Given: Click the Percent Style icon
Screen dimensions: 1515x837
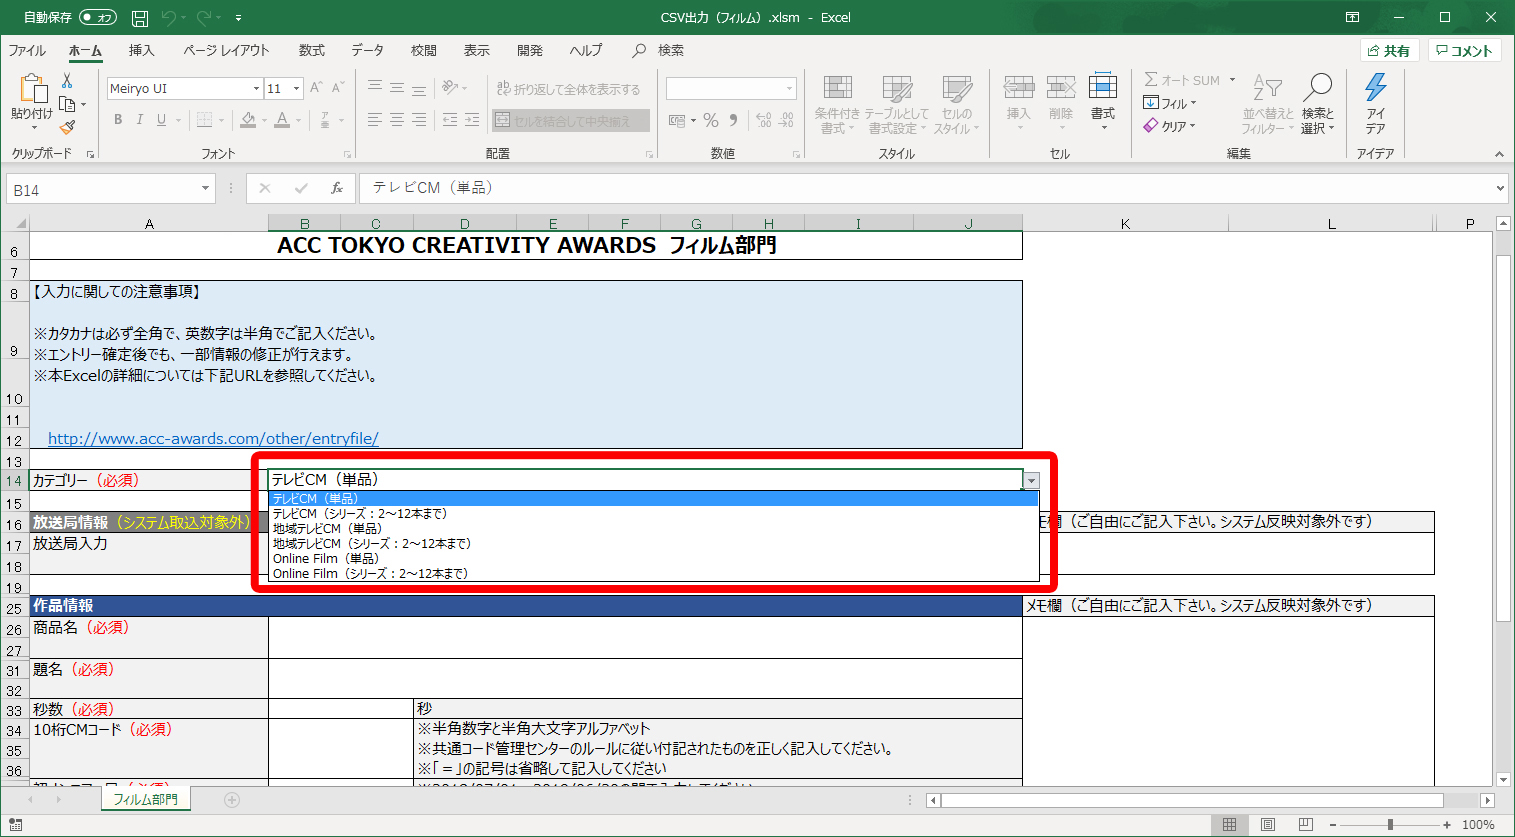Looking at the screenshot, I should (x=711, y=120).
